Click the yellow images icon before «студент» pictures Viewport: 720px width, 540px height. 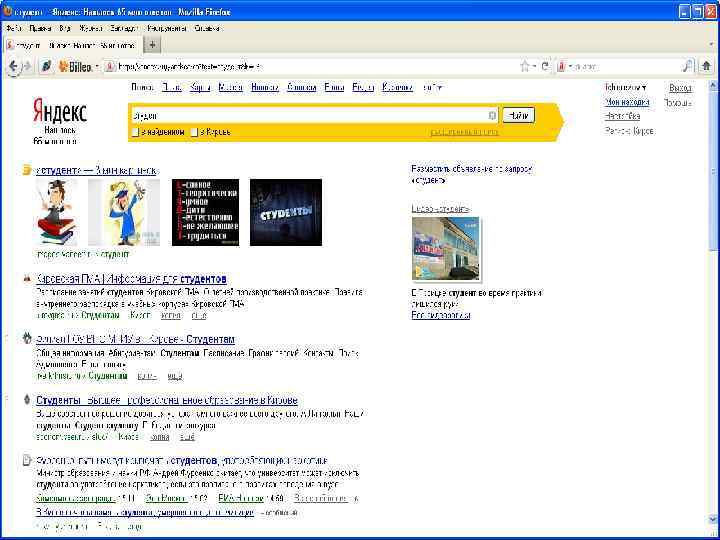tap(27, 170)
